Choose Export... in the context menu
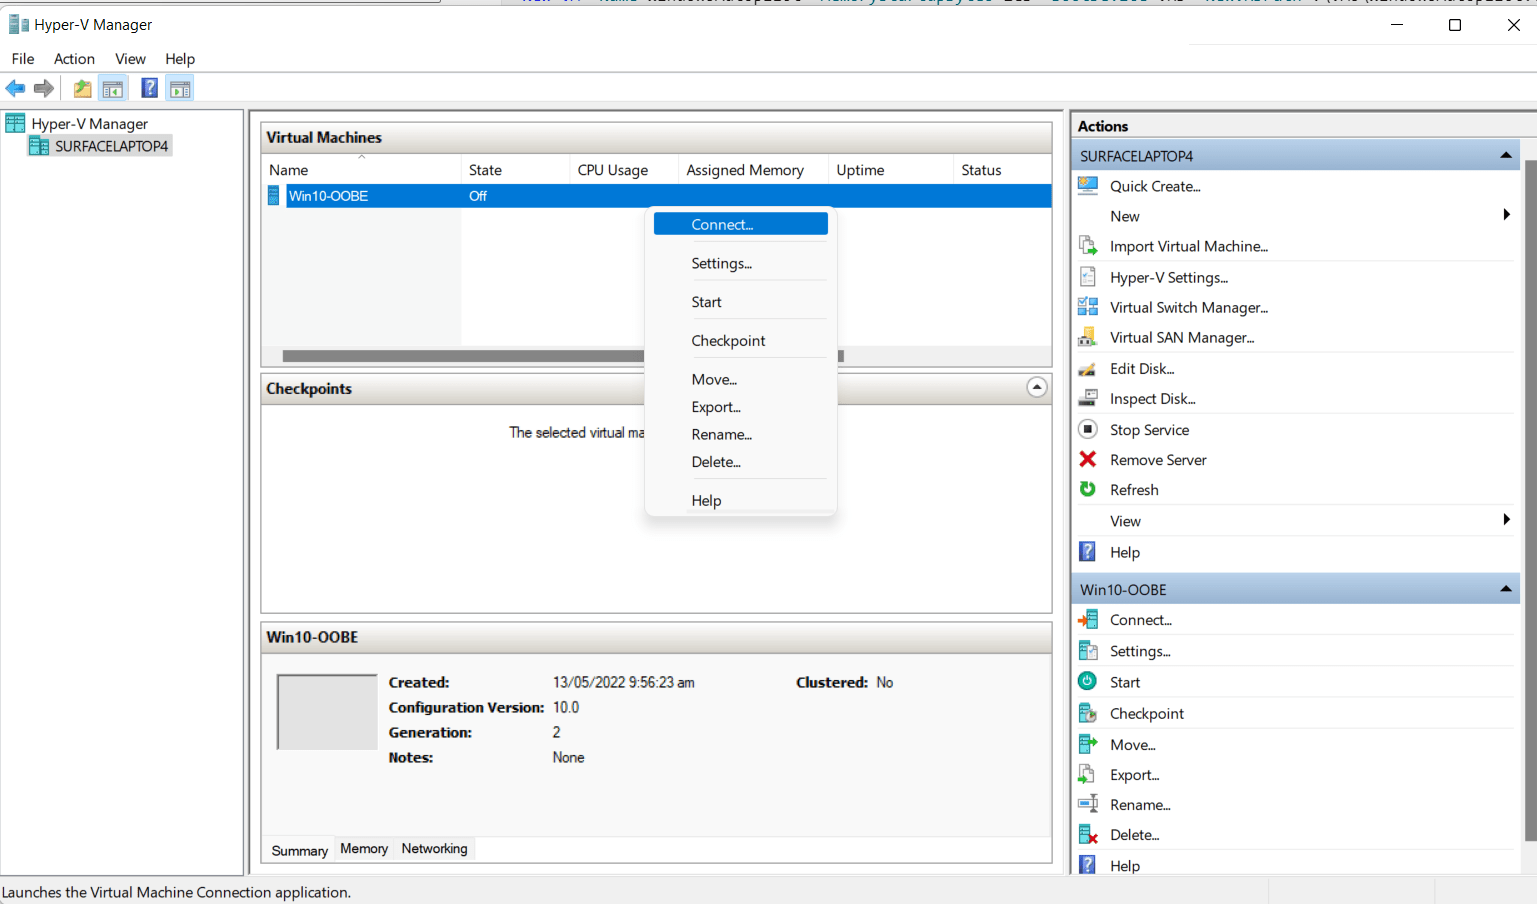Viewport: 1537px width, 904px height. pos(741,407)
